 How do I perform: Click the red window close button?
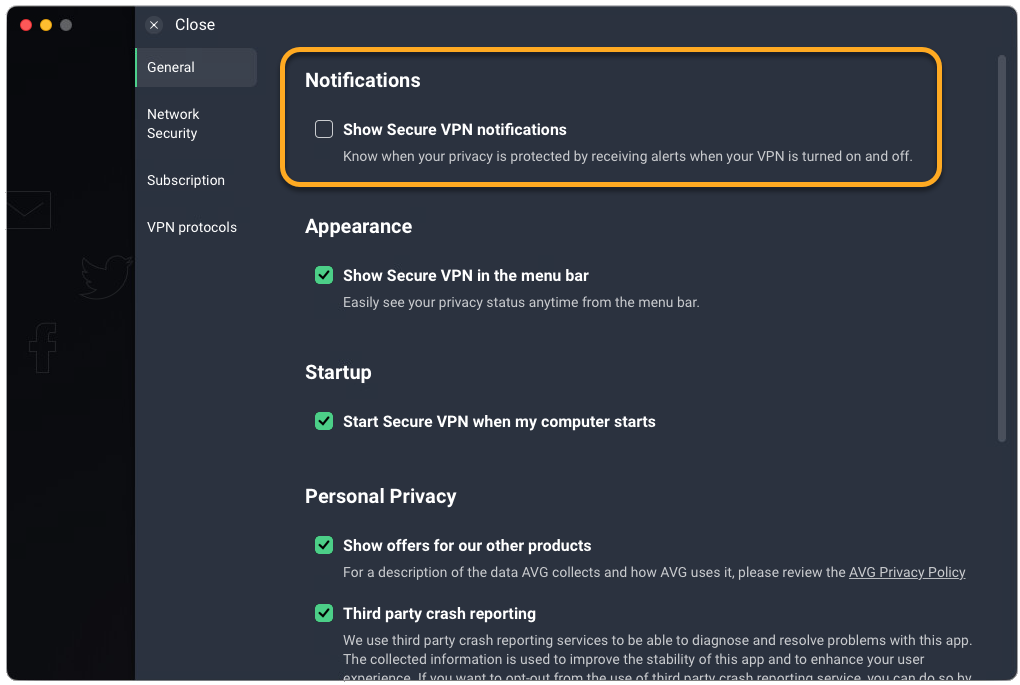(x=26, y=25)
